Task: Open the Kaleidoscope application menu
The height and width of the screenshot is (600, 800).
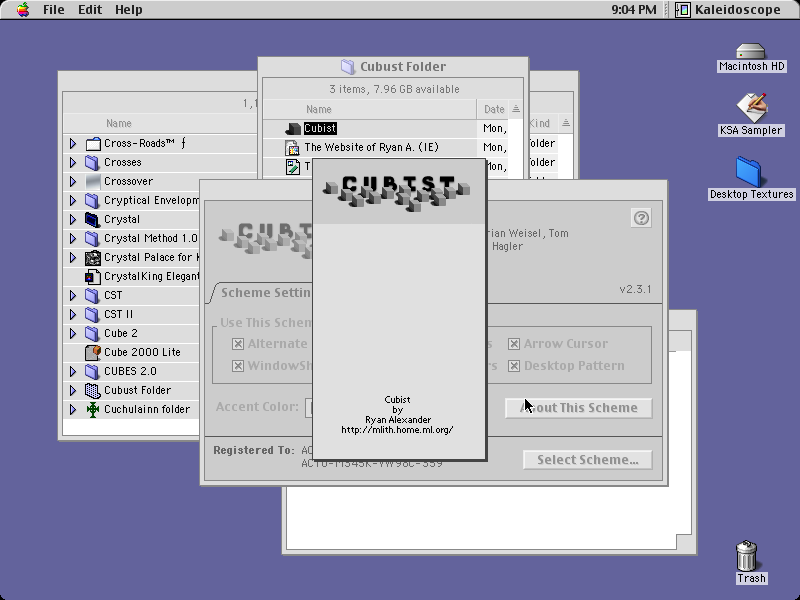Action: click(728, 10)
